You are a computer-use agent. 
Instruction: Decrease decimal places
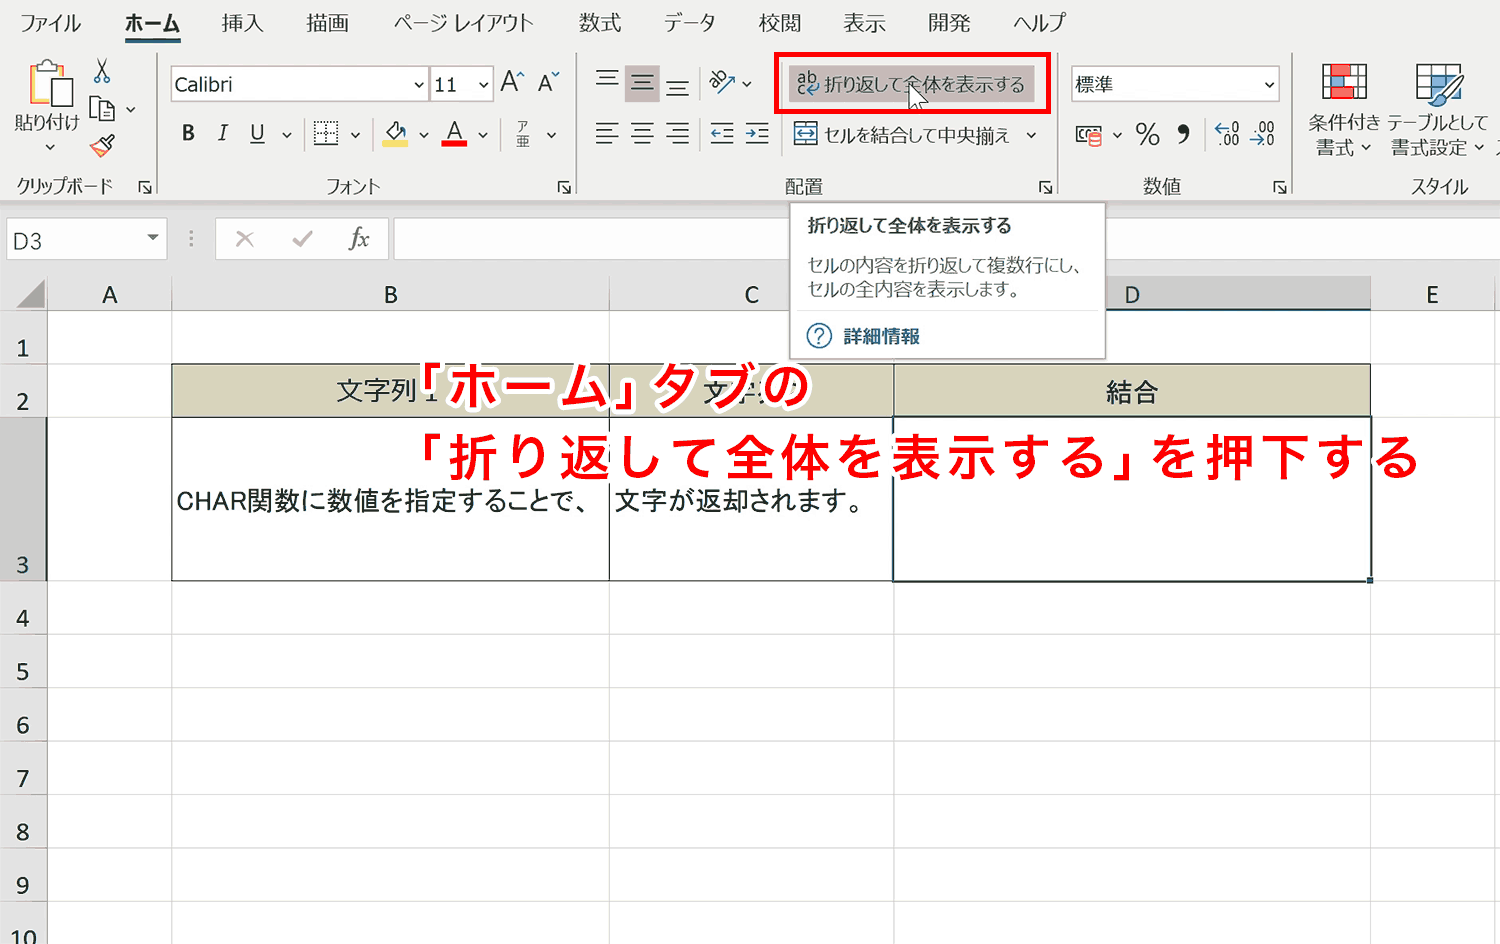(x=1263, y=134)
